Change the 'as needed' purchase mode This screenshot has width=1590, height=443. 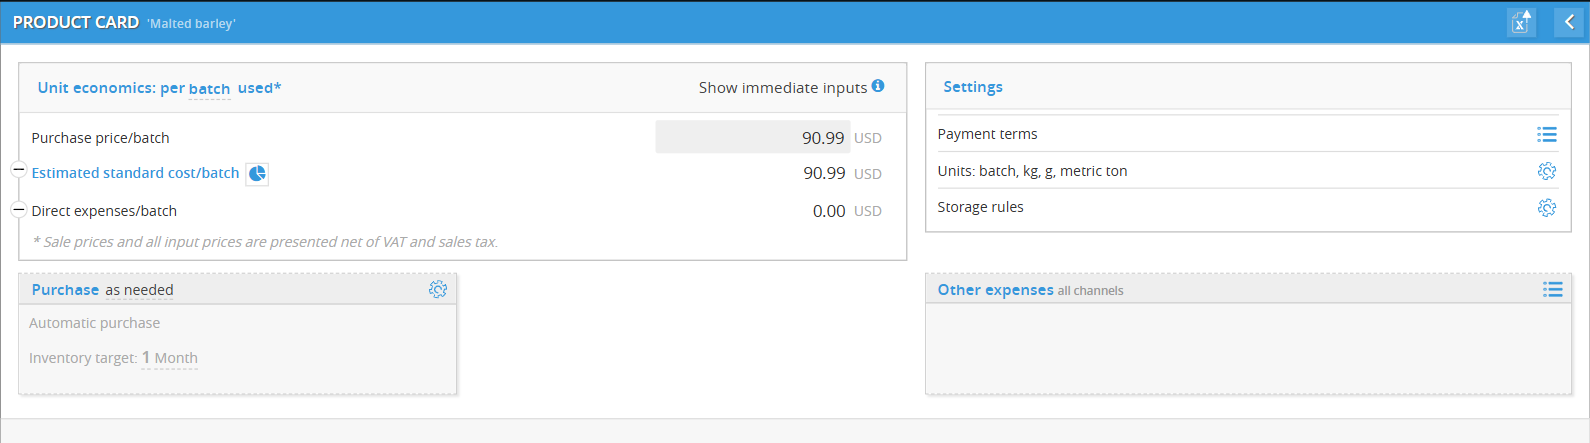click(x=139, y=290)
